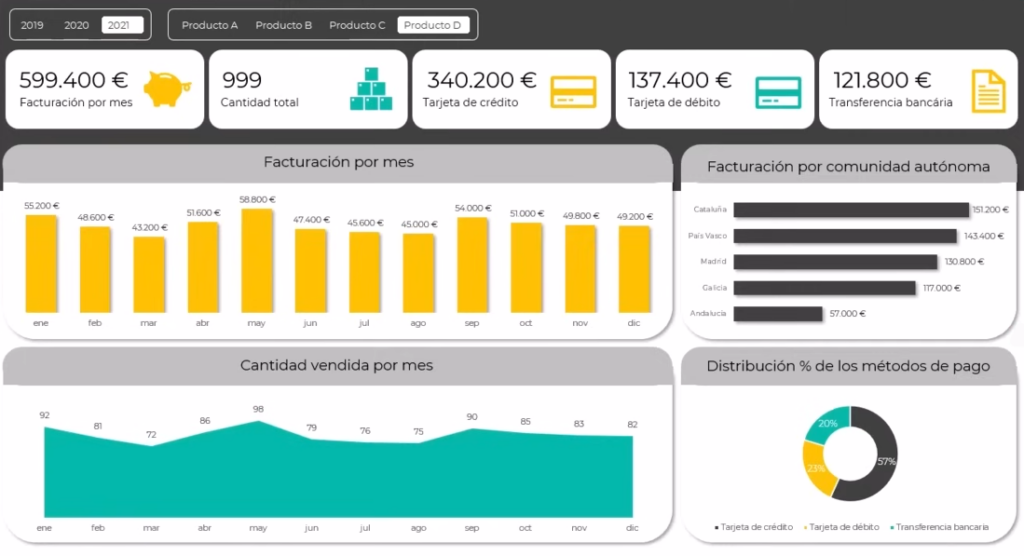The width and height of the screenshot is (1024, 556).
Task: Click the 54.000 € label above sep
Action: pos(473,208)
